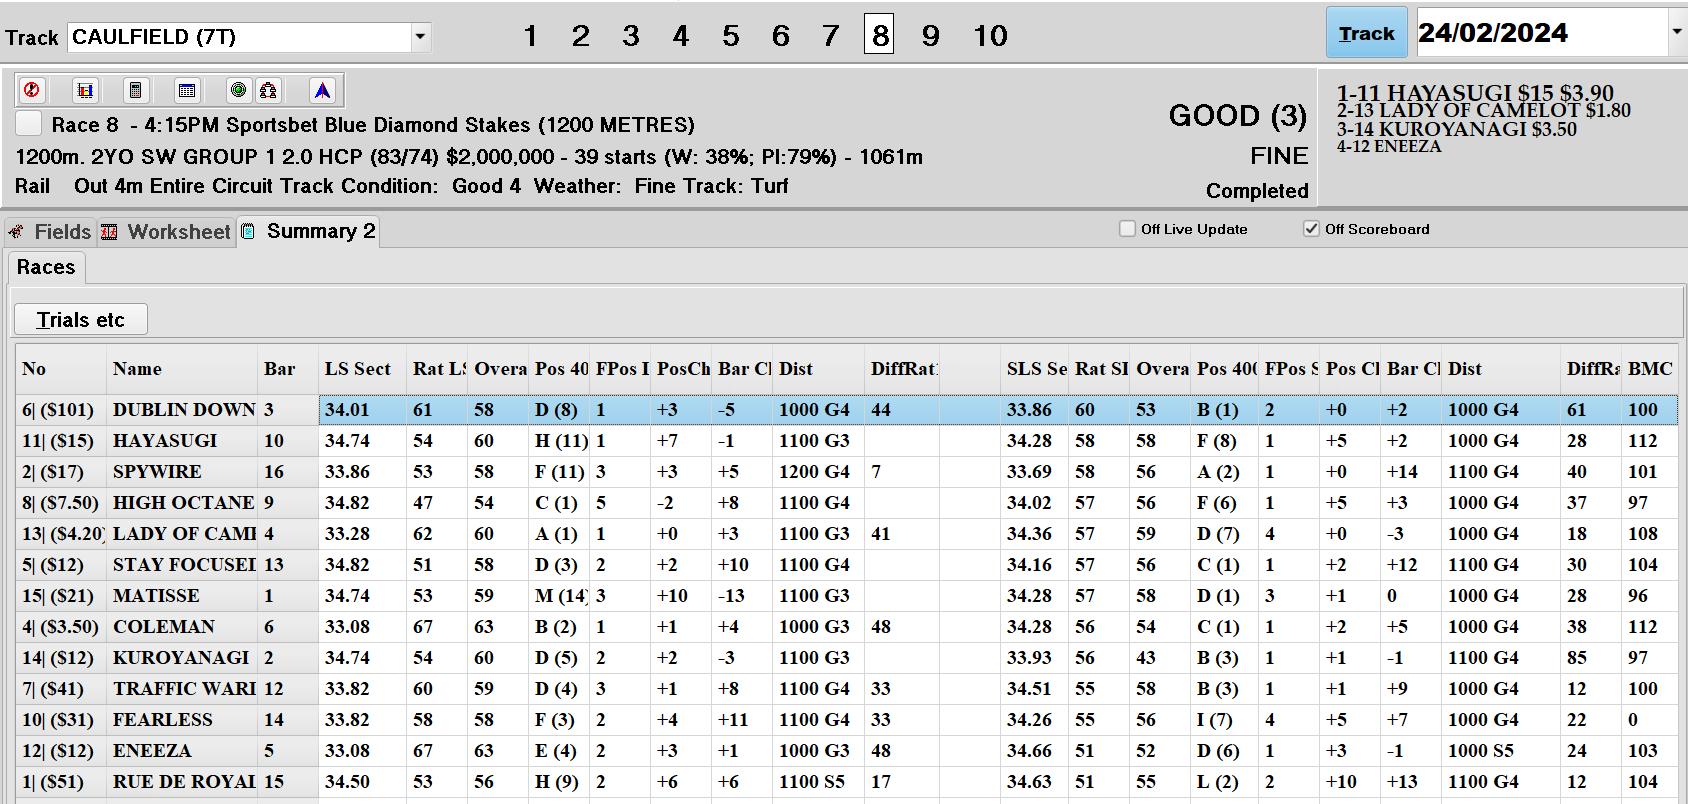Select the Races sub-tab
The width and height of the screenshot is (1688, 804).
point(46,267)
